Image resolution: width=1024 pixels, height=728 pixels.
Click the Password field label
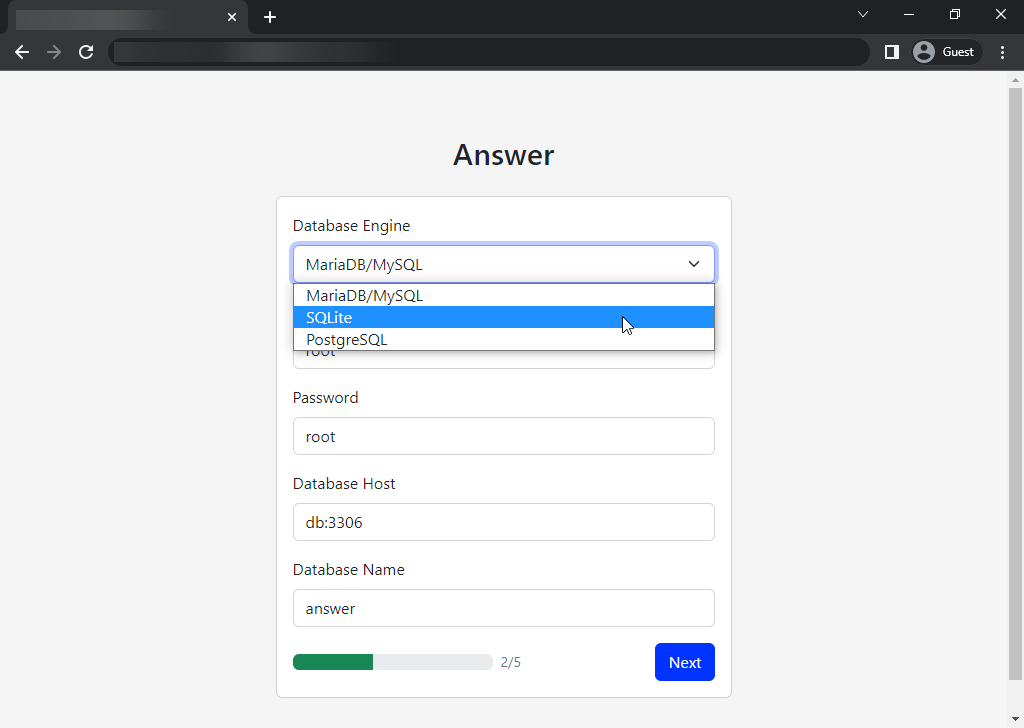[x=325, y=398]
